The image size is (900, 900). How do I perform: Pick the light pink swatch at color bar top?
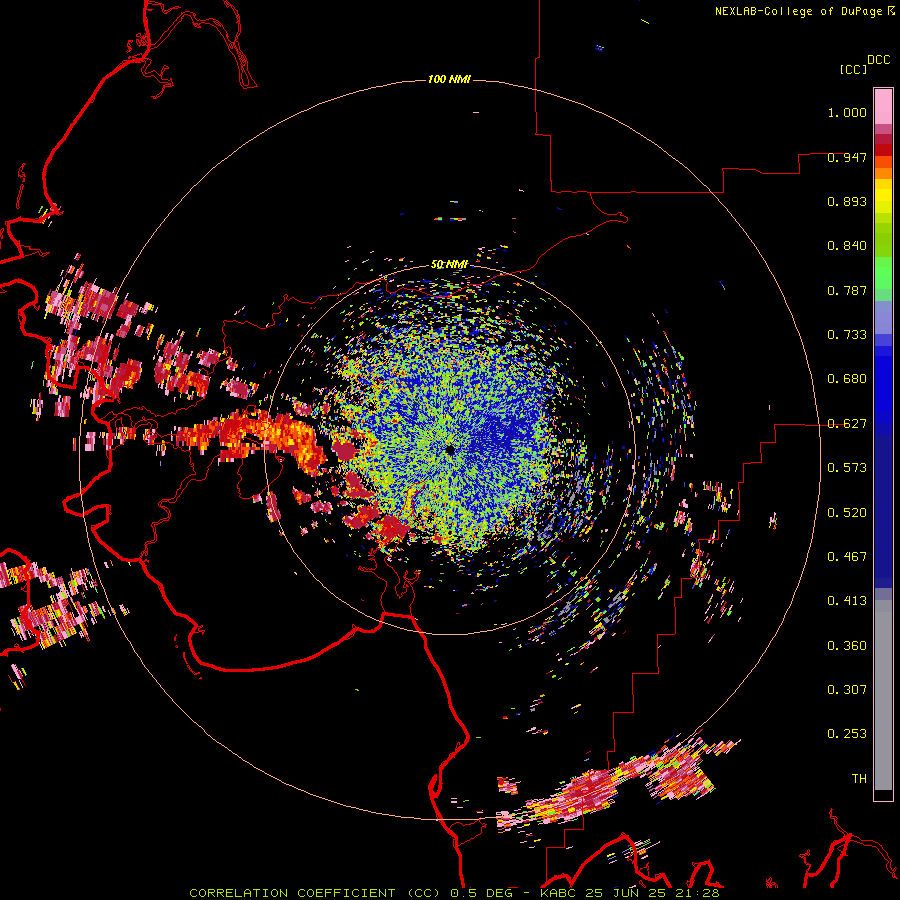click(x=883, y=106)
